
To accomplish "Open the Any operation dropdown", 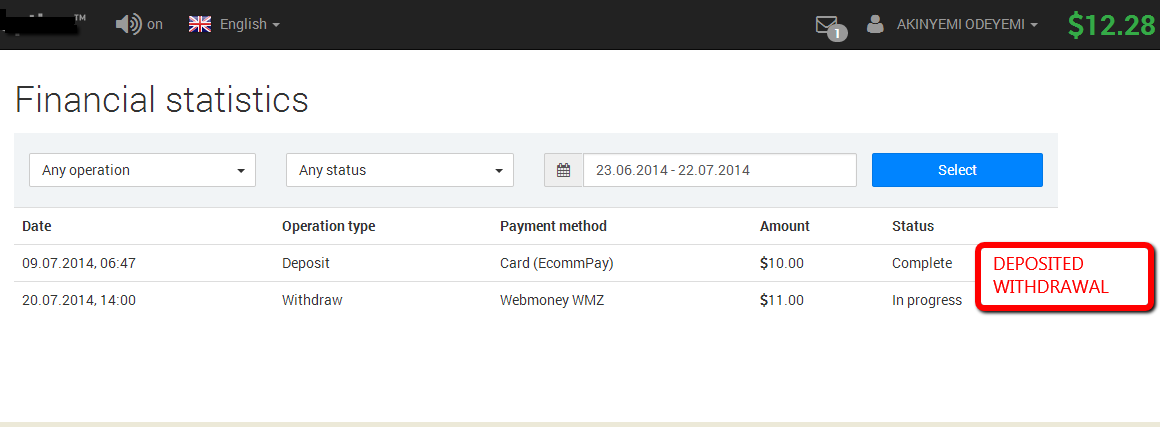I will click(x=142, y=170).
